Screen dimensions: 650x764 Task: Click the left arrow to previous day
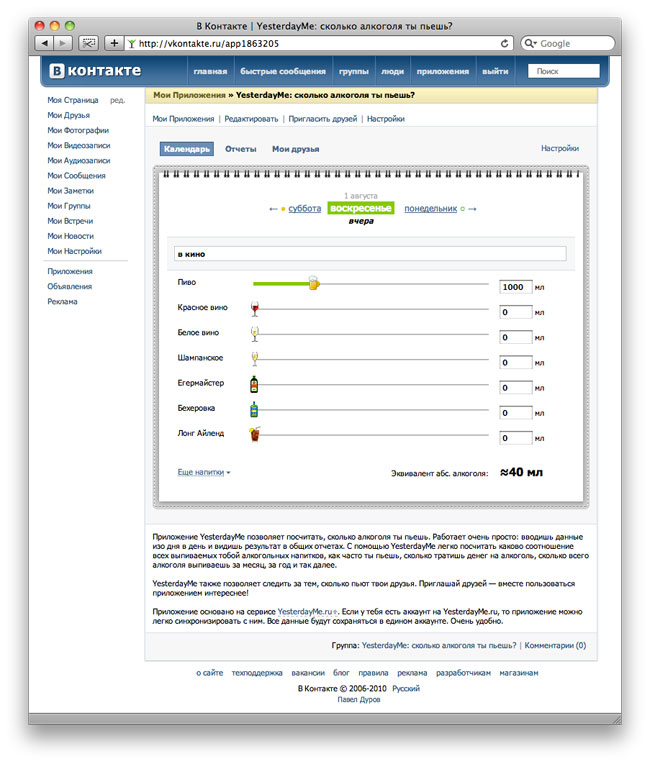tap(273, 209)
